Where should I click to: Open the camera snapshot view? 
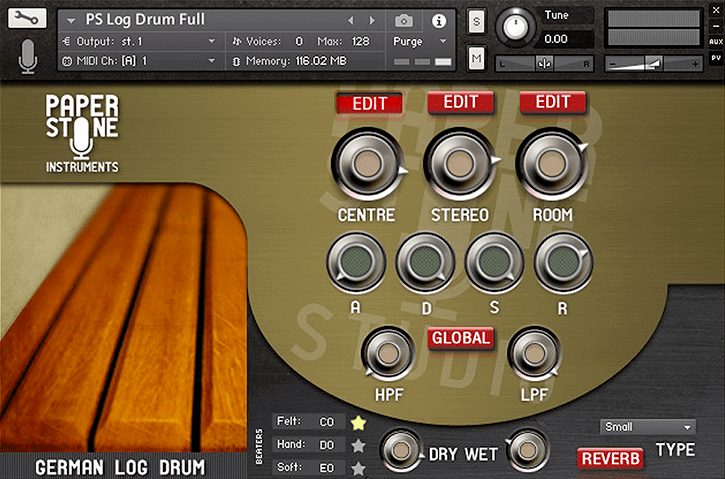point(404,21)
